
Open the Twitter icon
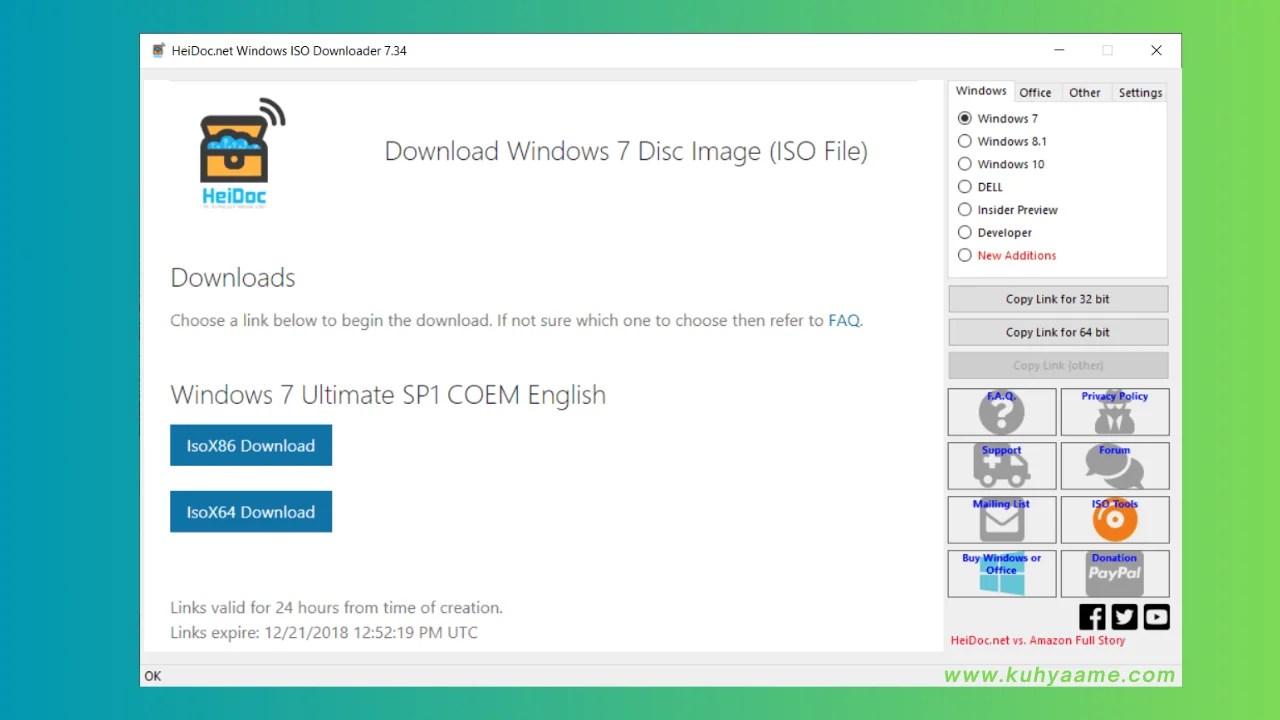pyautogui.click(x=1125, y=617)
